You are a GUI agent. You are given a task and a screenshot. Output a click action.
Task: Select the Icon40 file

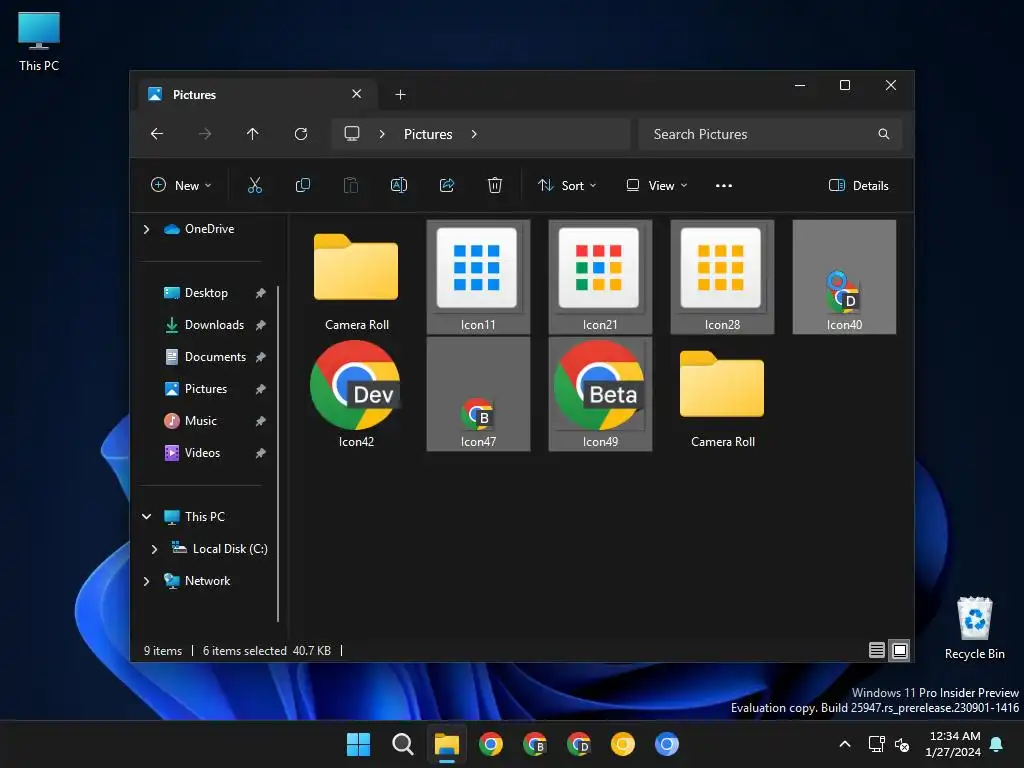(844, 277)
